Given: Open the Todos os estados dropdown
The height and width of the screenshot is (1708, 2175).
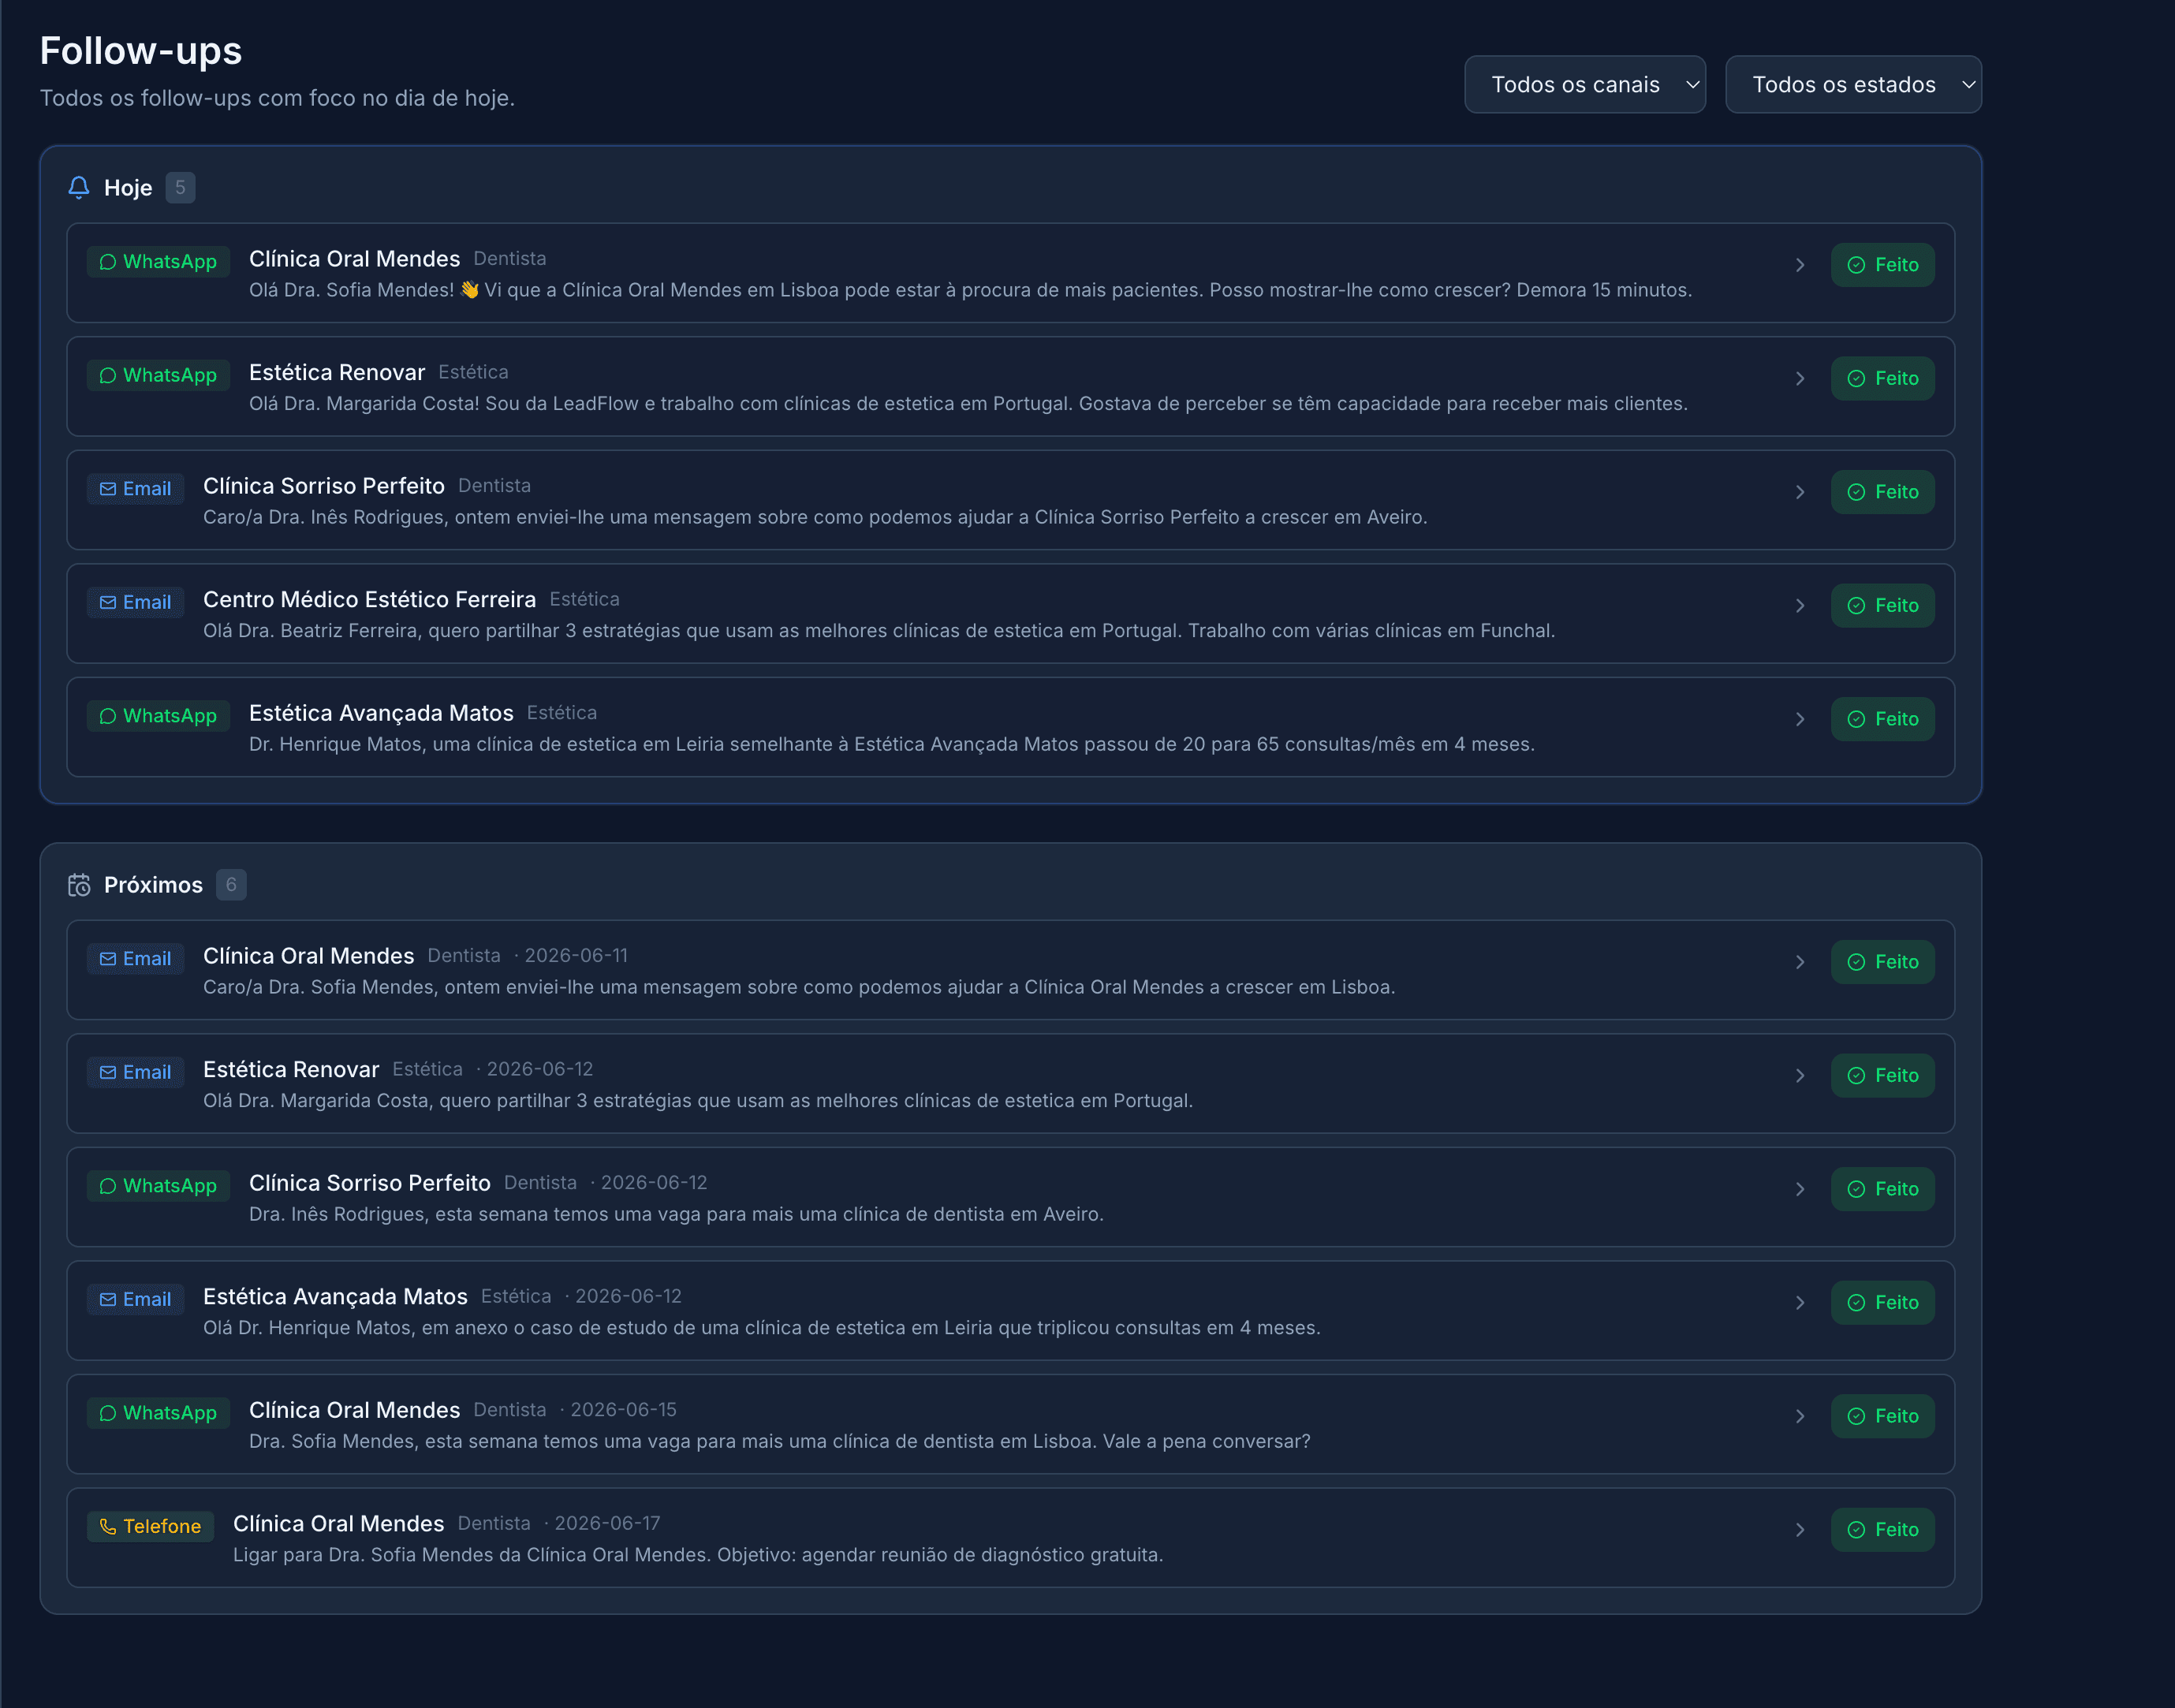Looking at the screenshot, I should [x=1853, y=85].
